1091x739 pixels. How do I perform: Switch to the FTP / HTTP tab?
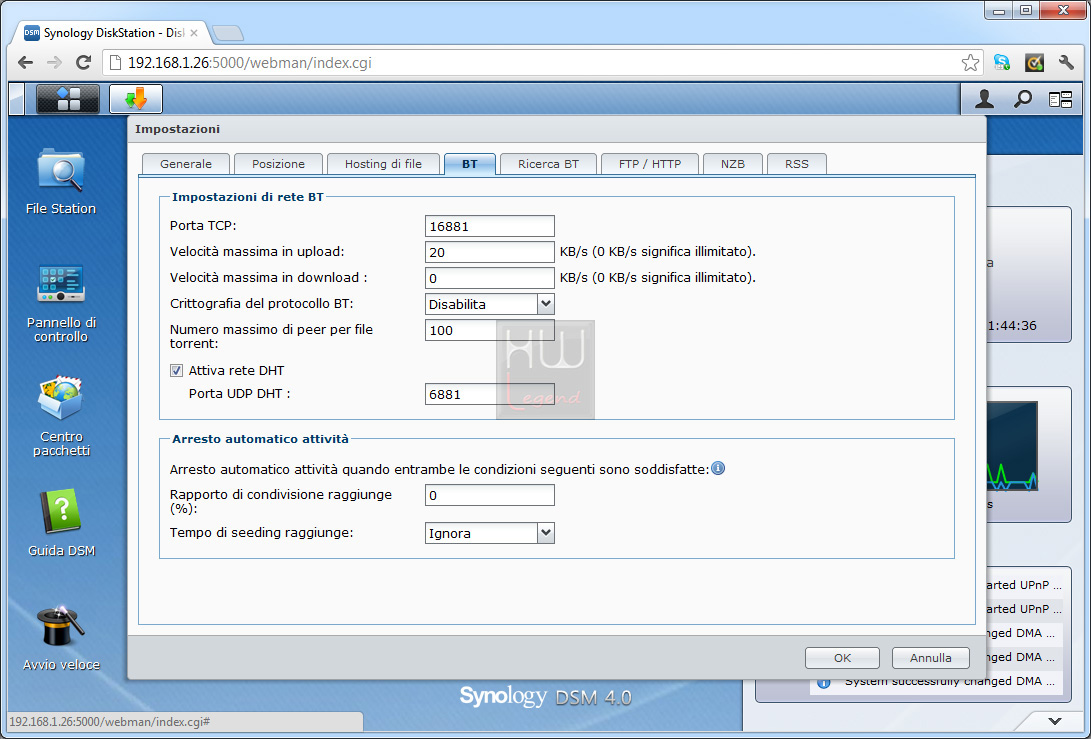point(650,164)
